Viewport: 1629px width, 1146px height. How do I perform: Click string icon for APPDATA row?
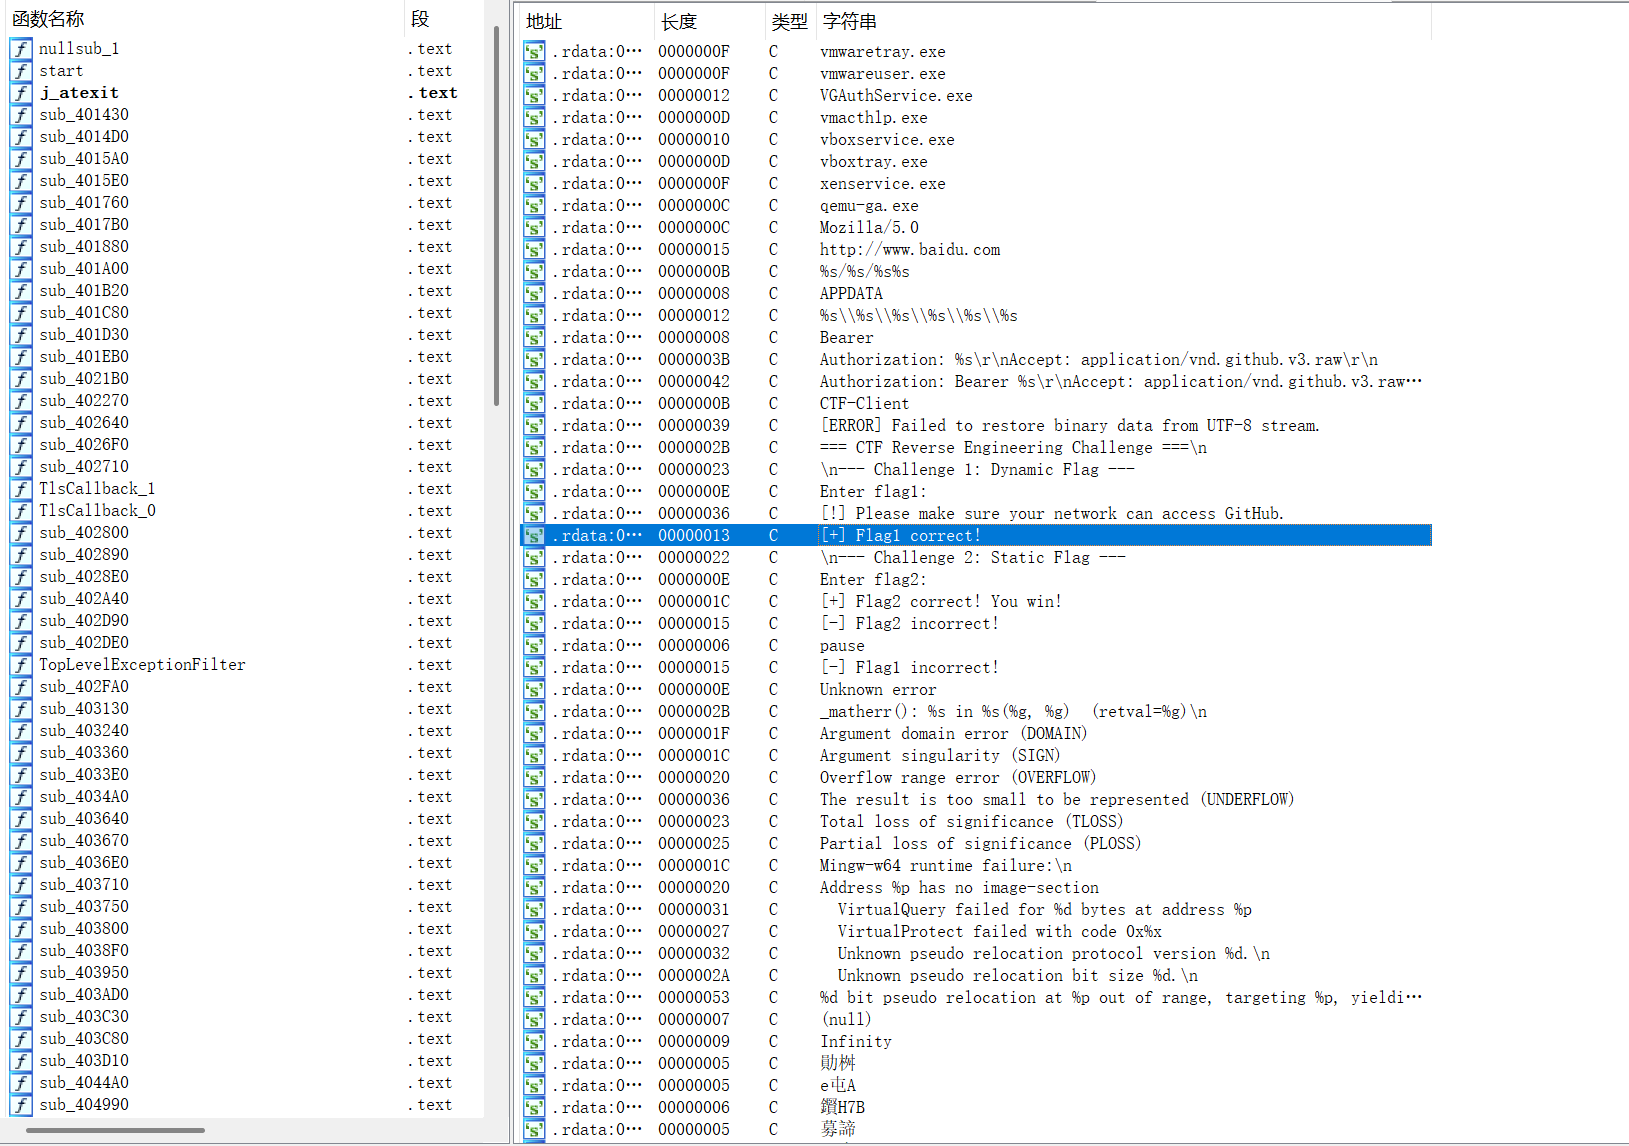click(535, 294)
